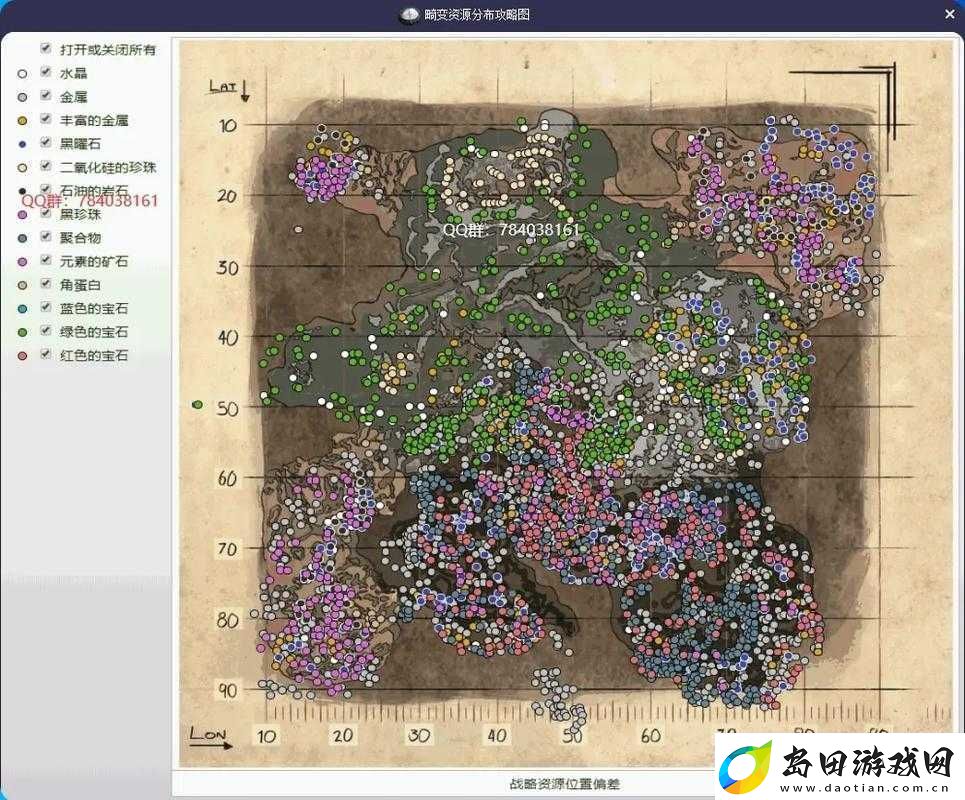Click the 红色的宝石 label text
This screenshot has height=800, width=965.
(94, 356)
